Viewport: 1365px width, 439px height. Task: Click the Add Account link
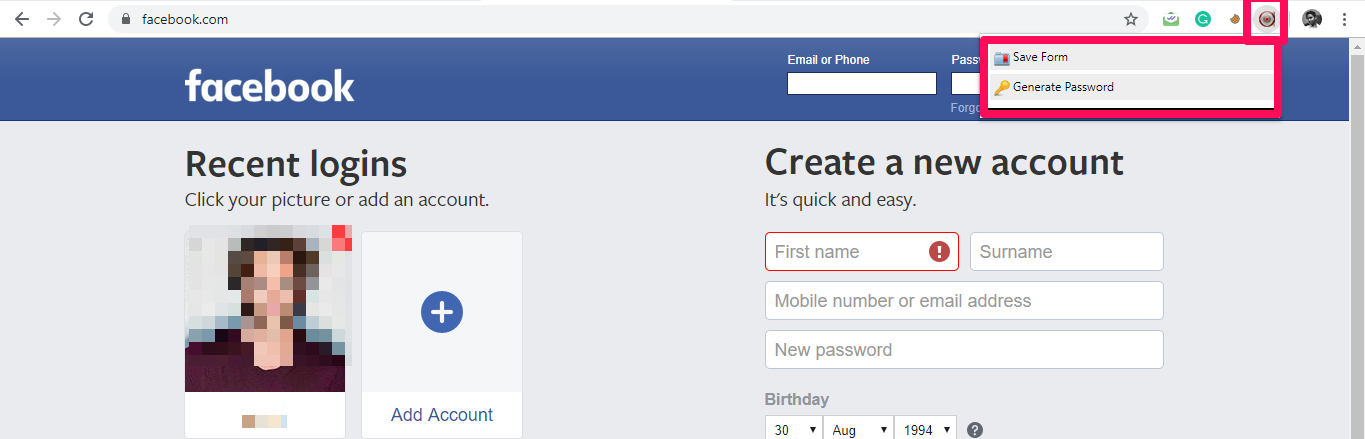tap(442, 415)
